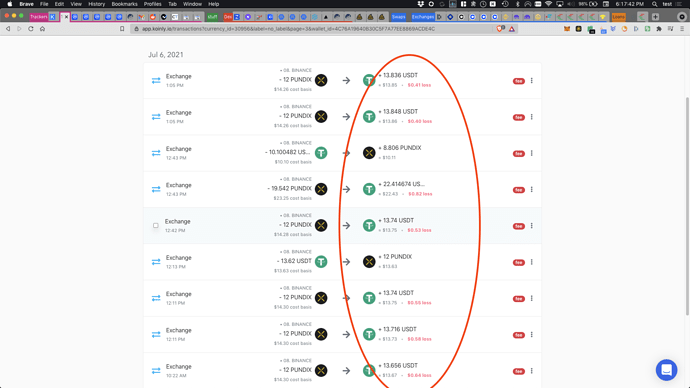Click the Dropbox menu bar icon

(421, 4)
